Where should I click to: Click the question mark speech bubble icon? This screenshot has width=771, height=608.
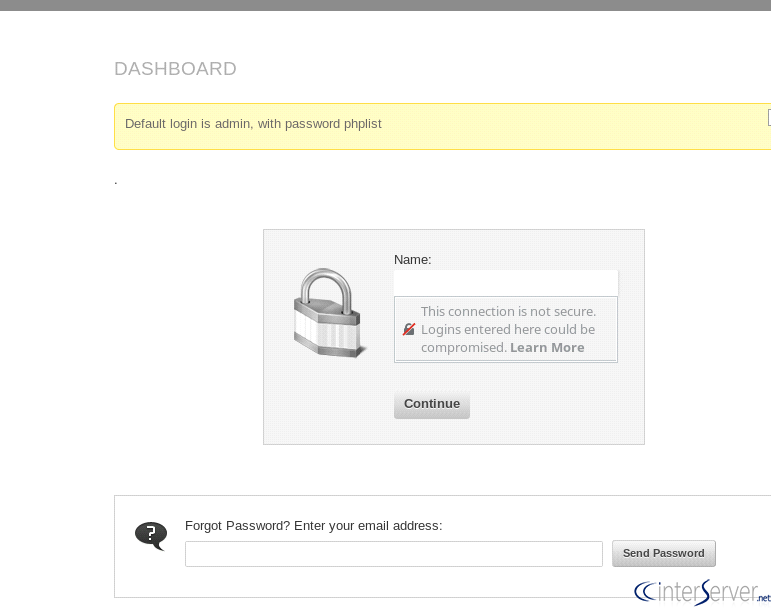tap(151, 536)
